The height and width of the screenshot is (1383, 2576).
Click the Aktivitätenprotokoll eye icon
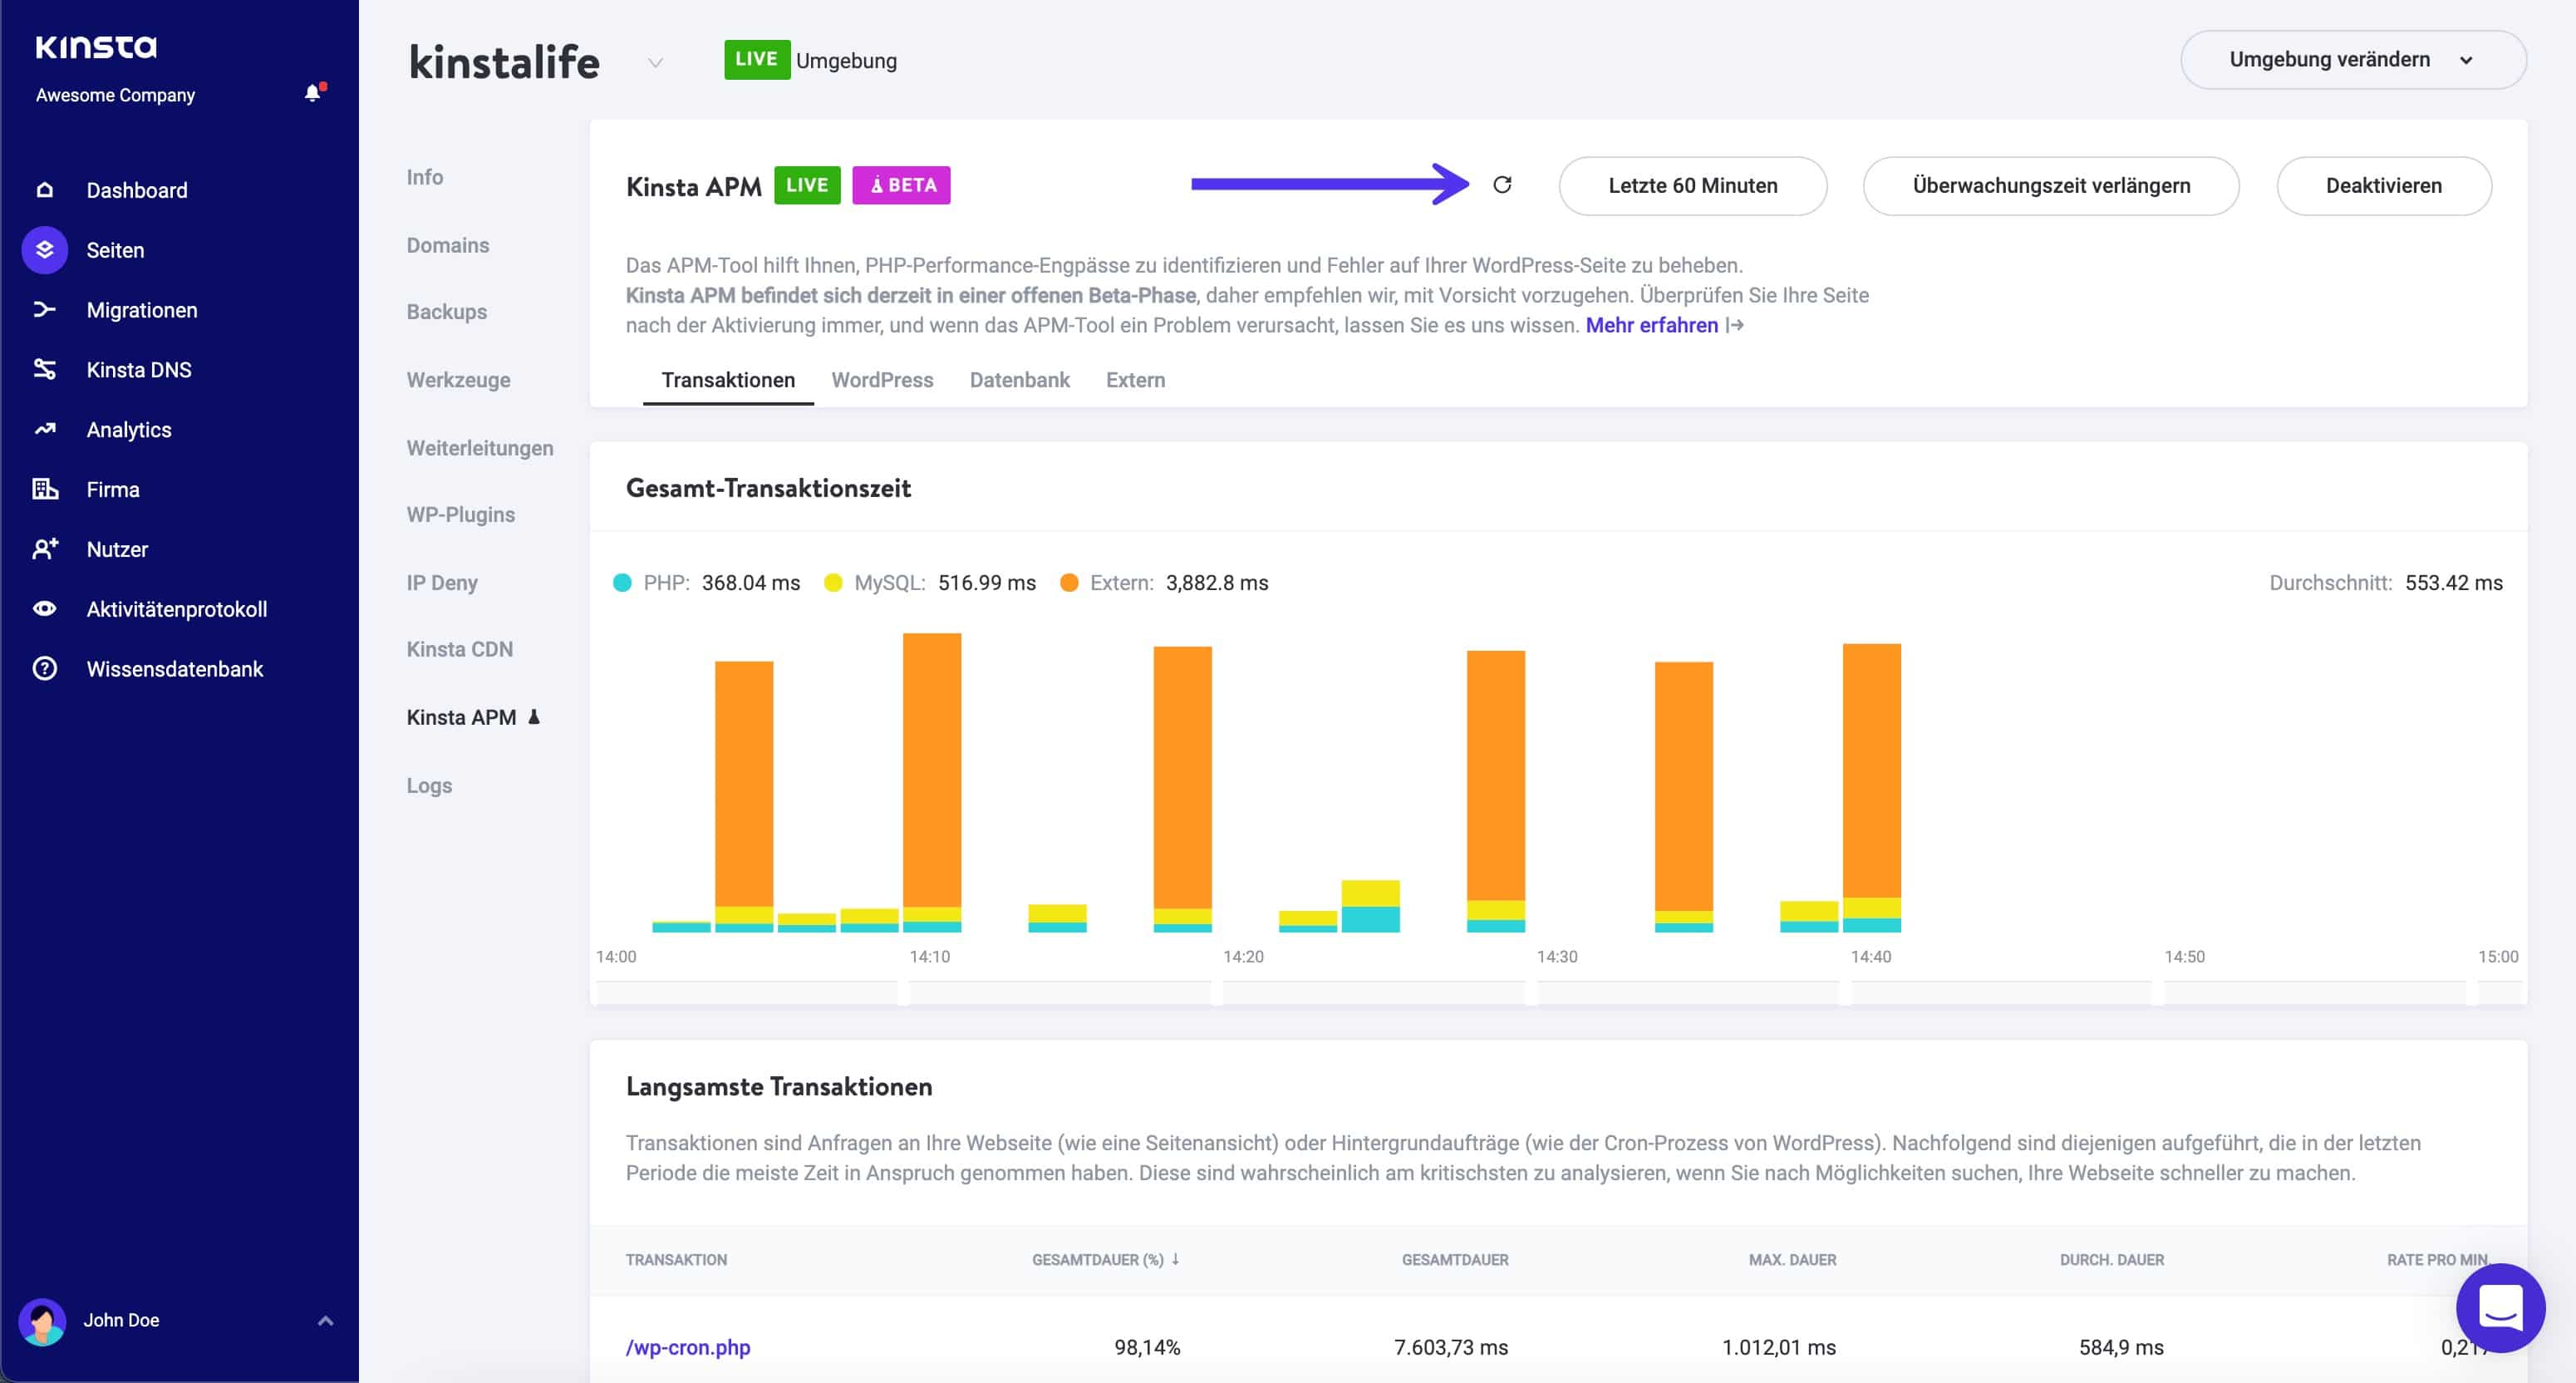[44, 608]
